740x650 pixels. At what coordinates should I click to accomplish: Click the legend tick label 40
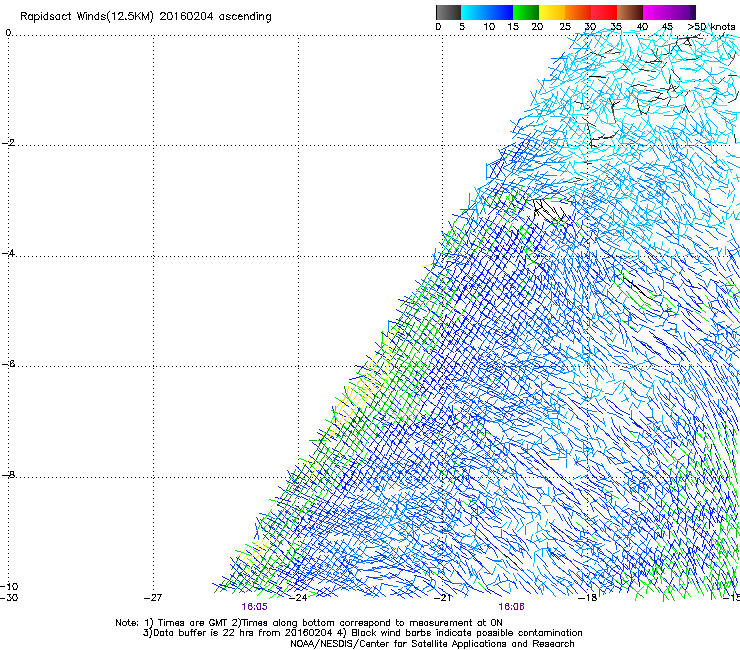click(642, 27)
